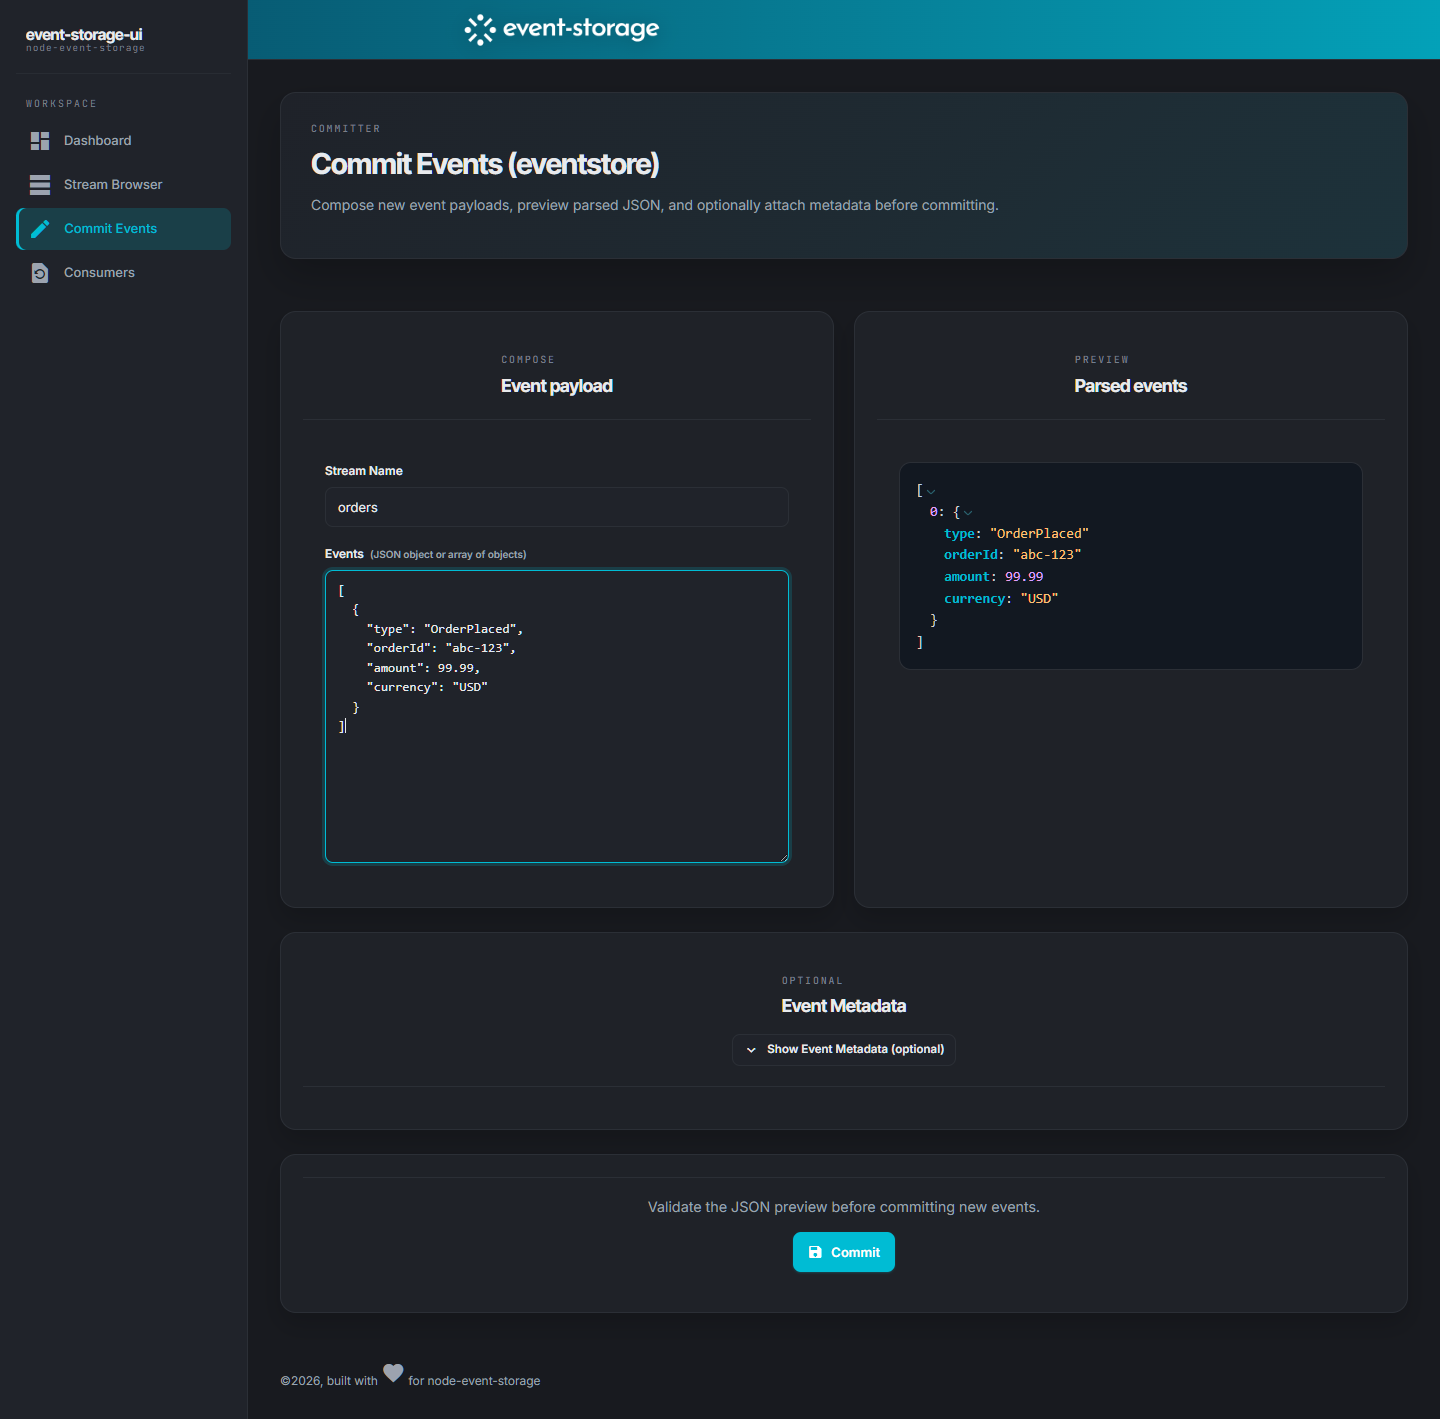The height and width of the screenshot is (1419, 1440).
Task: Select Commit Events in sidebar
Action: coord(124,229)
